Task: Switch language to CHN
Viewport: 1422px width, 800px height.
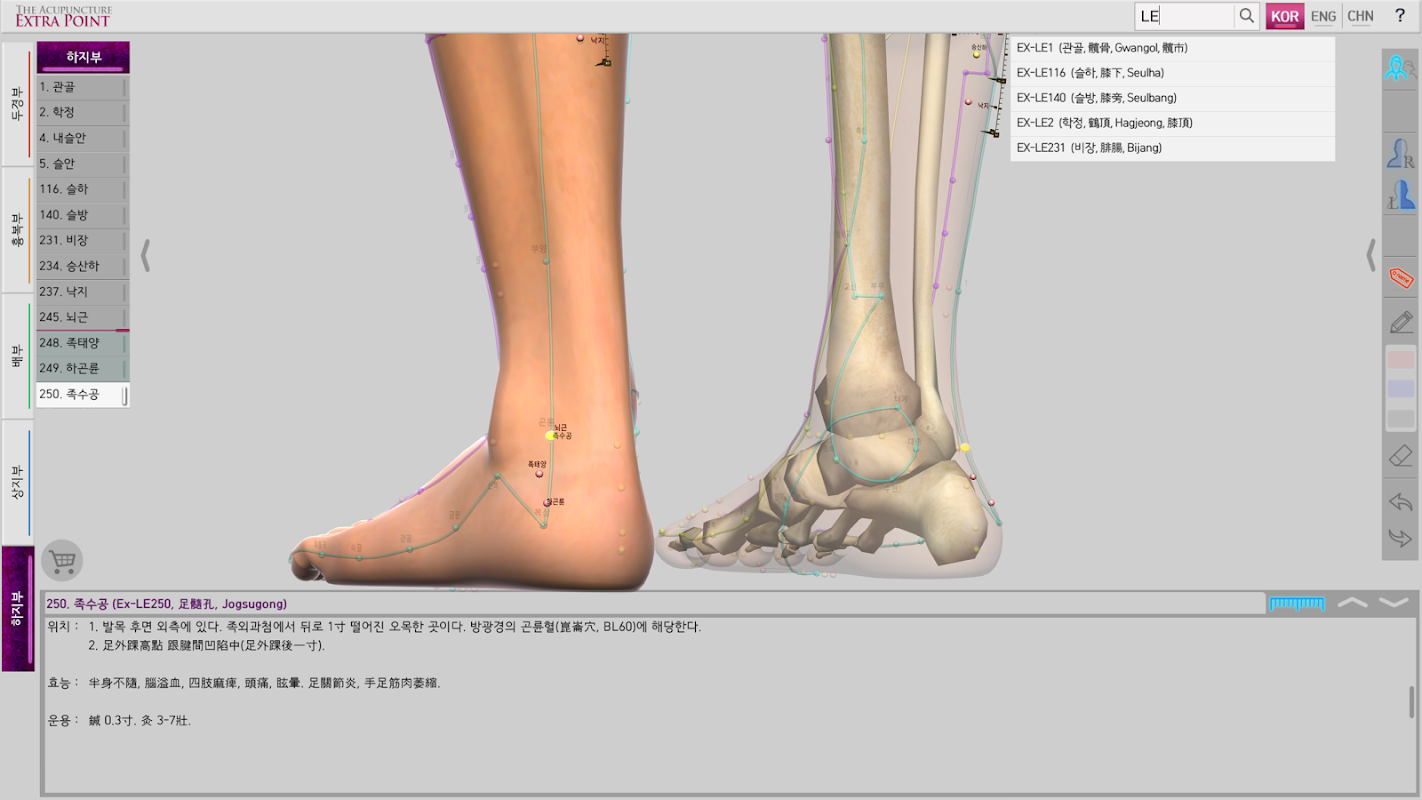Action: [1360, 16]
